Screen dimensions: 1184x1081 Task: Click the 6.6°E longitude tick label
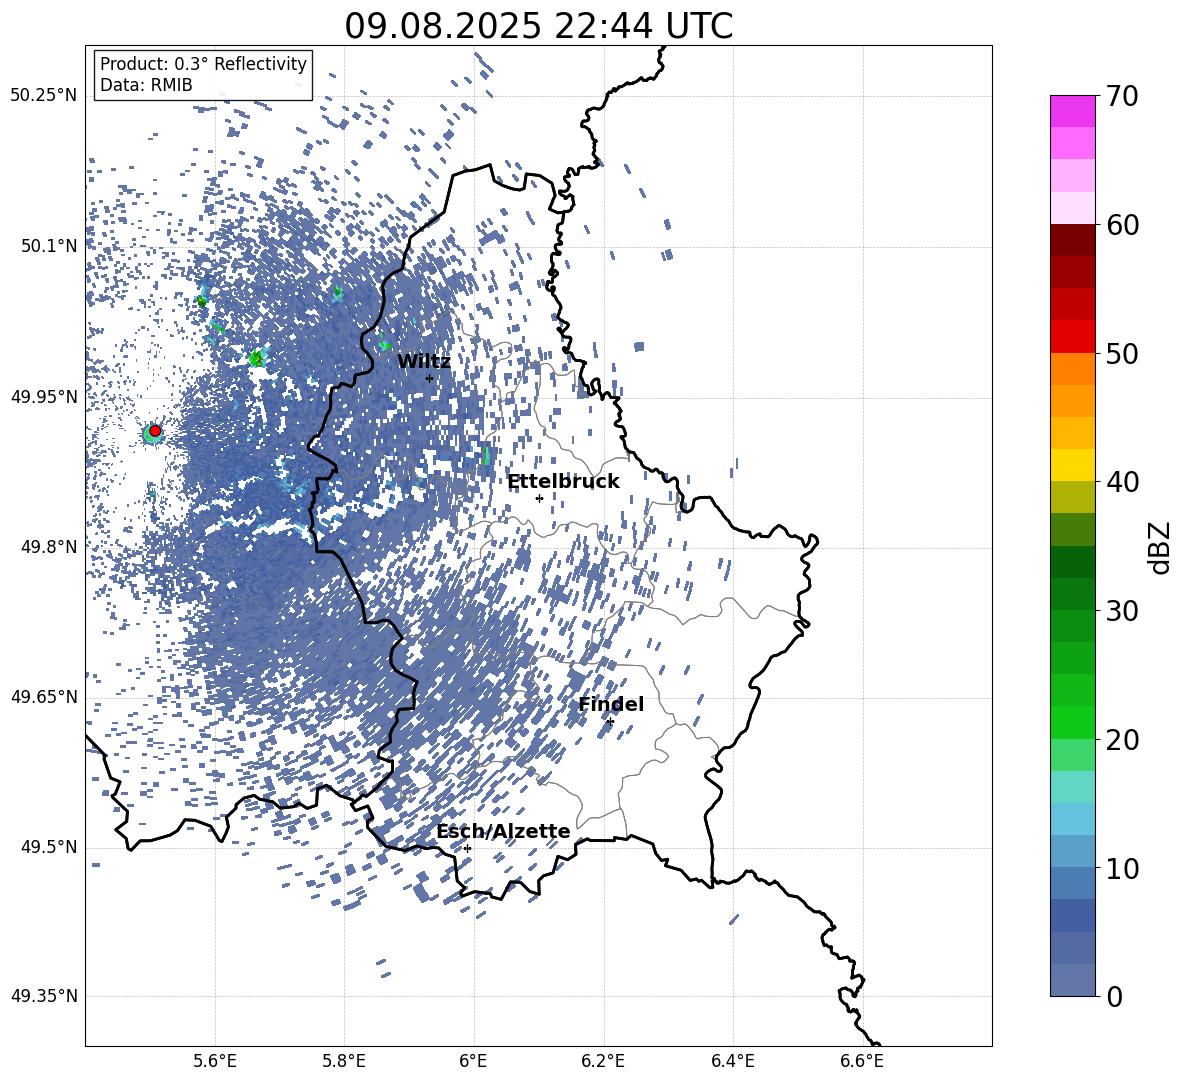(x=862, y=1061)
